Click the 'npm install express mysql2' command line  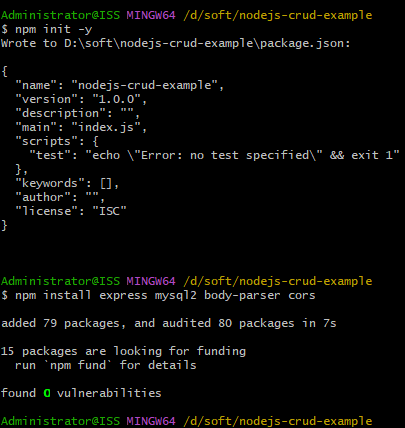tap(158, 295)
